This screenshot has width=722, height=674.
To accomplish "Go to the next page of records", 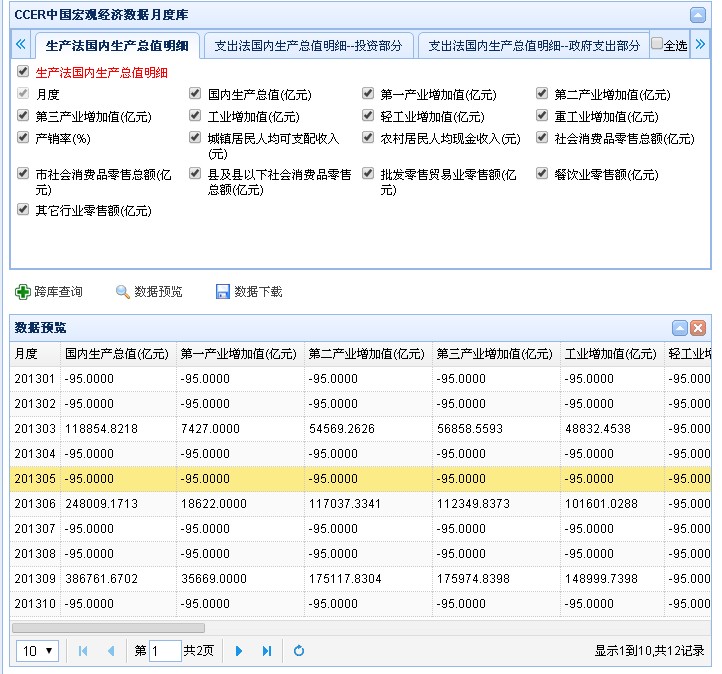I will click(239, 651).
